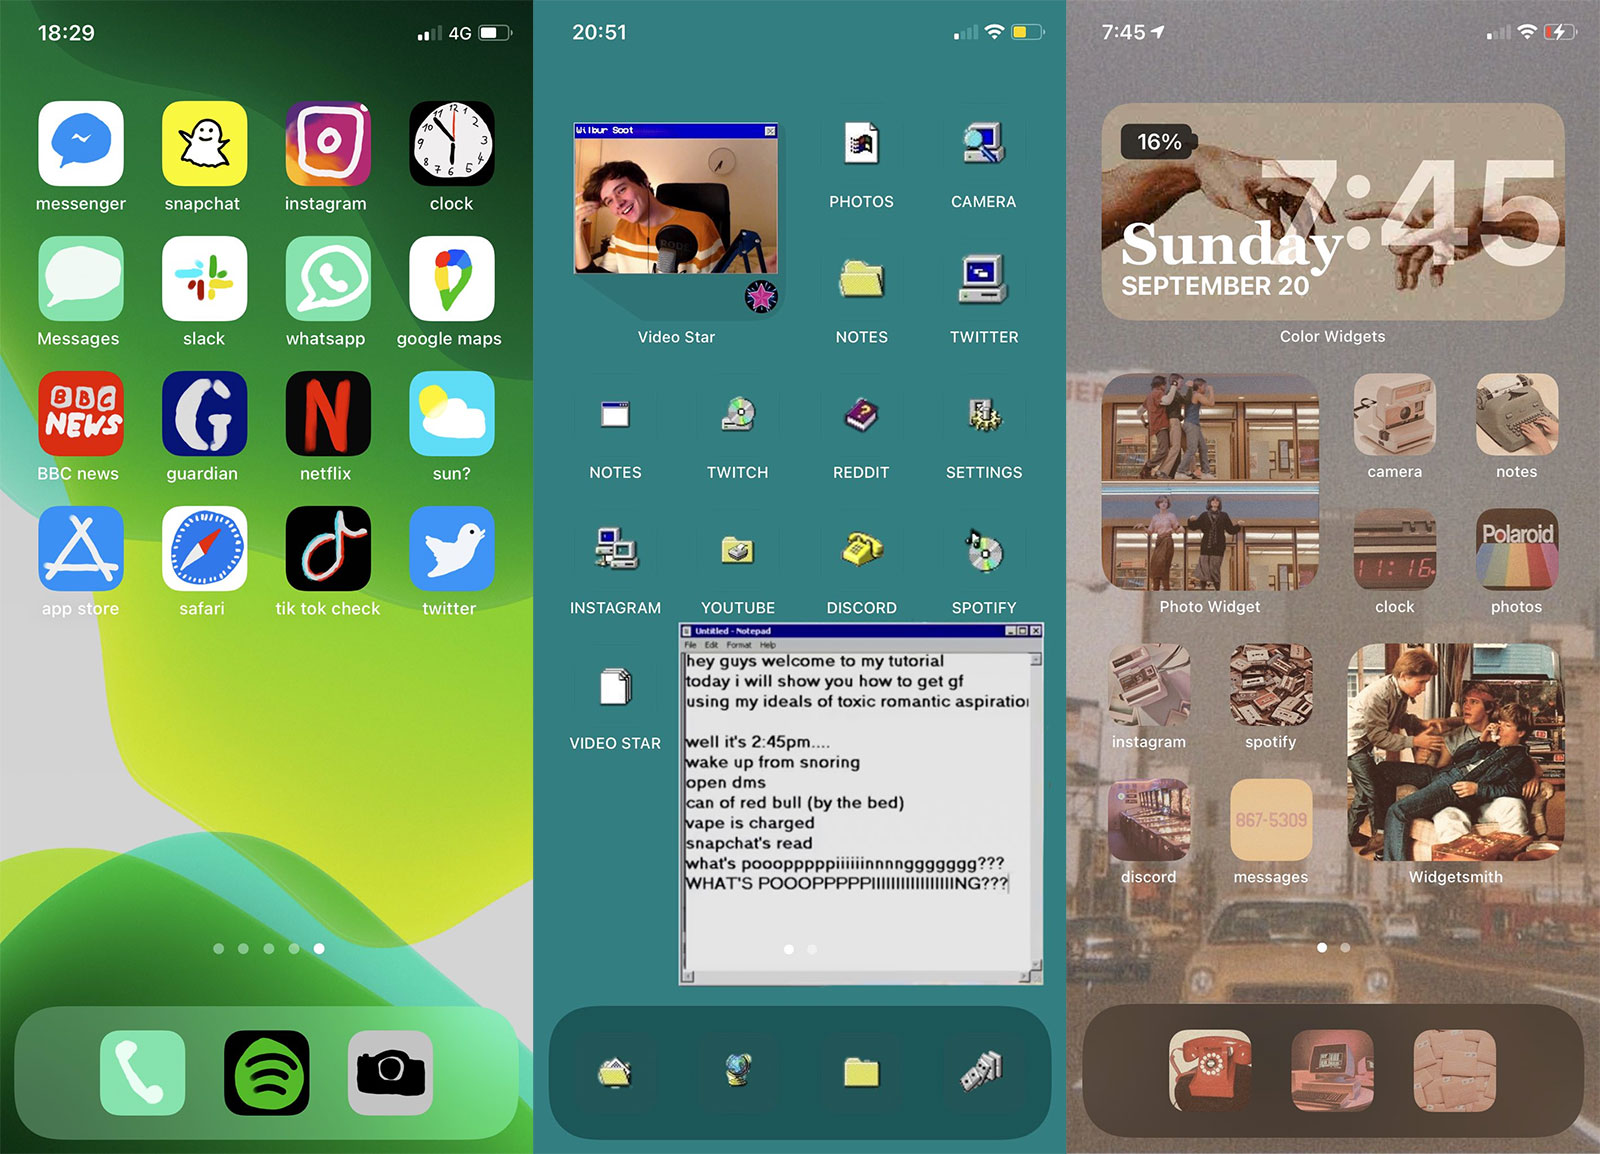Select the second page dot on vintage screen
This screenshot has height=1154, width=1600.
click(x=1345, y=947)
